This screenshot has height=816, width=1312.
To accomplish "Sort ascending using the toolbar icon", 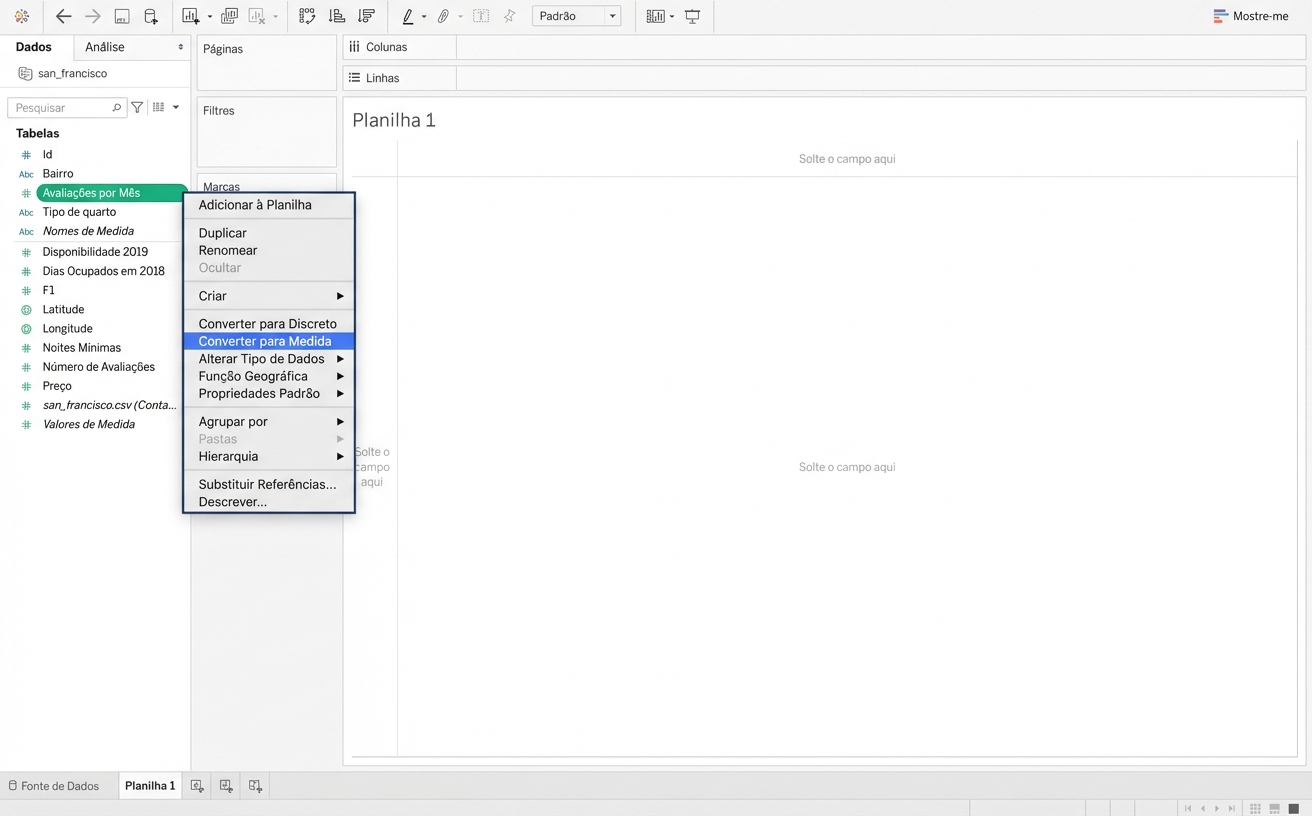I will (337, 16).
